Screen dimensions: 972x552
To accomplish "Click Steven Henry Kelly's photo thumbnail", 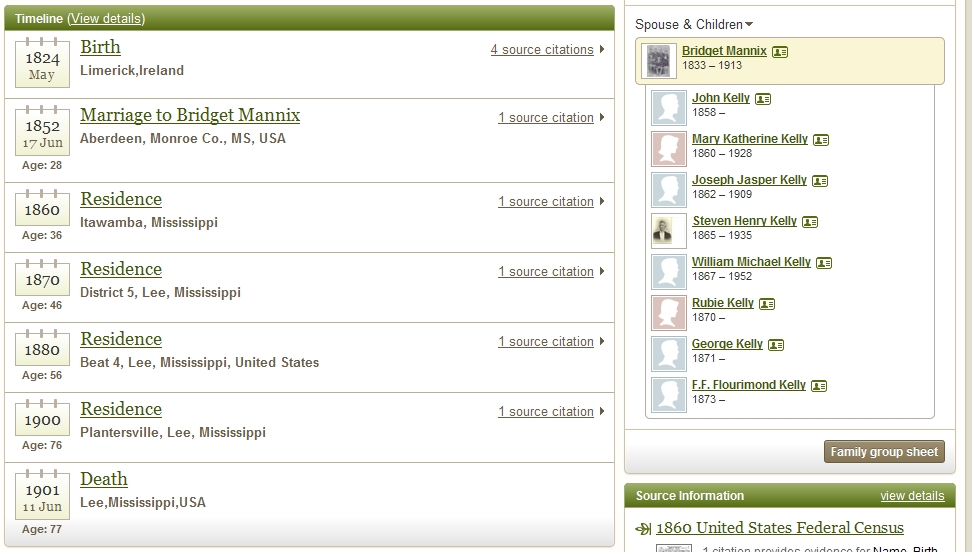I will click(669, 230).
